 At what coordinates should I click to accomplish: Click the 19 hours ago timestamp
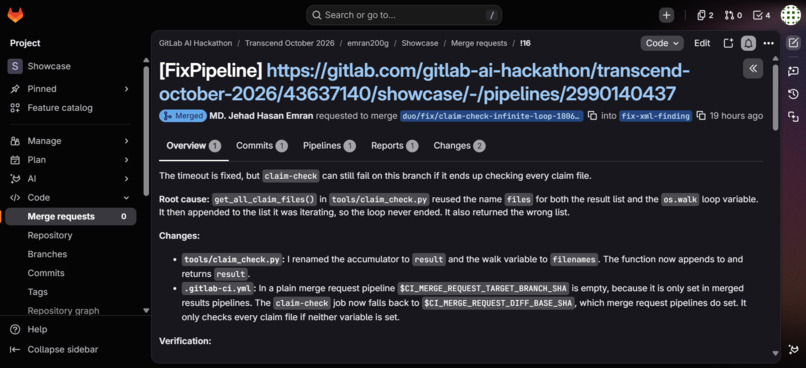pos(736,116)
